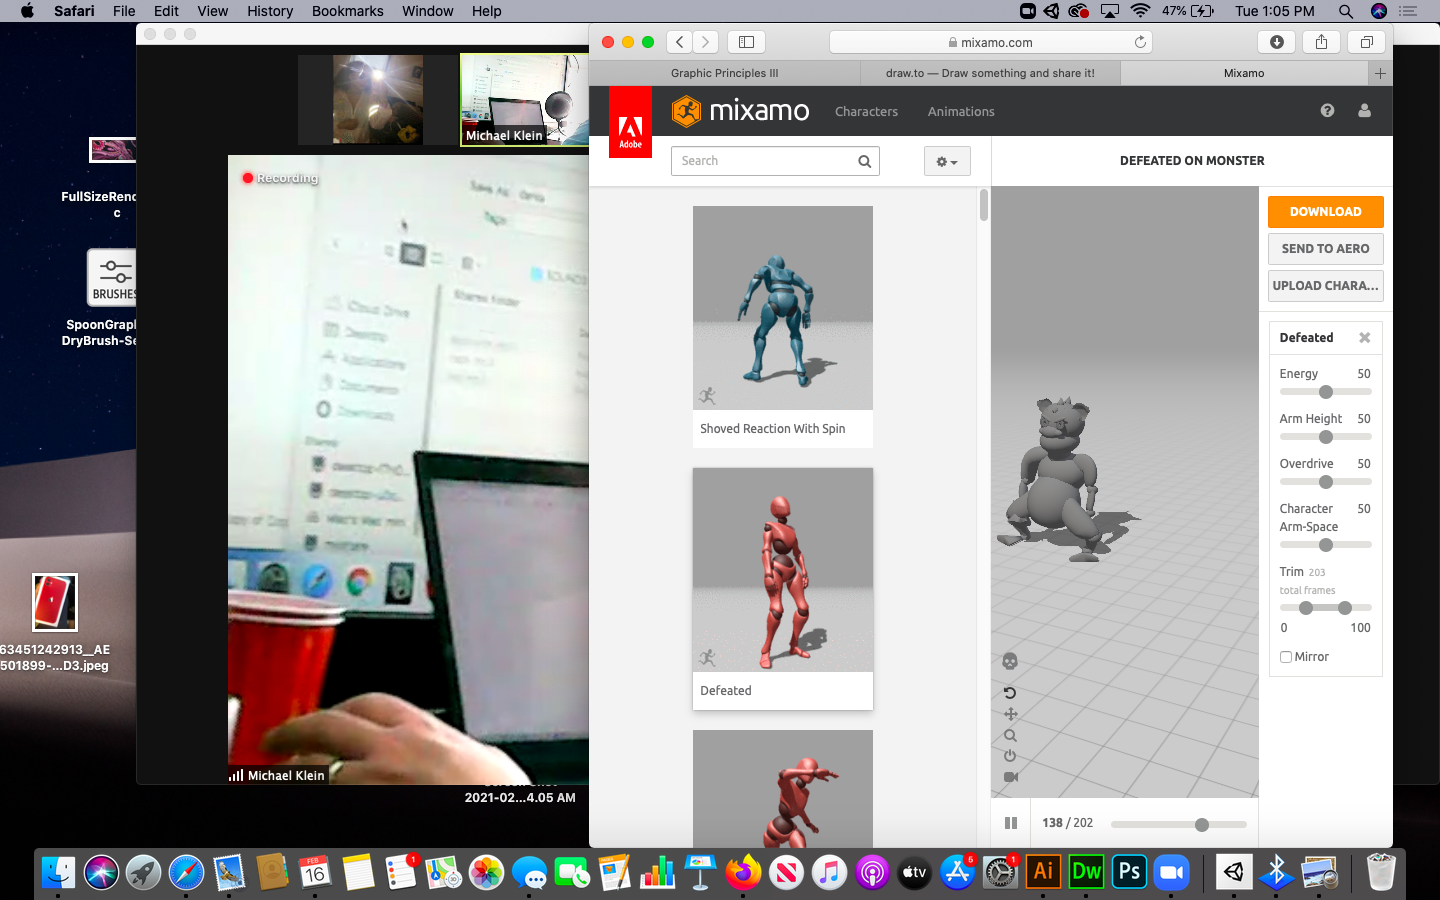Select the pan move arrows icon
This screenshot has height=900, width=1440.
click(x=1010, y=714)
